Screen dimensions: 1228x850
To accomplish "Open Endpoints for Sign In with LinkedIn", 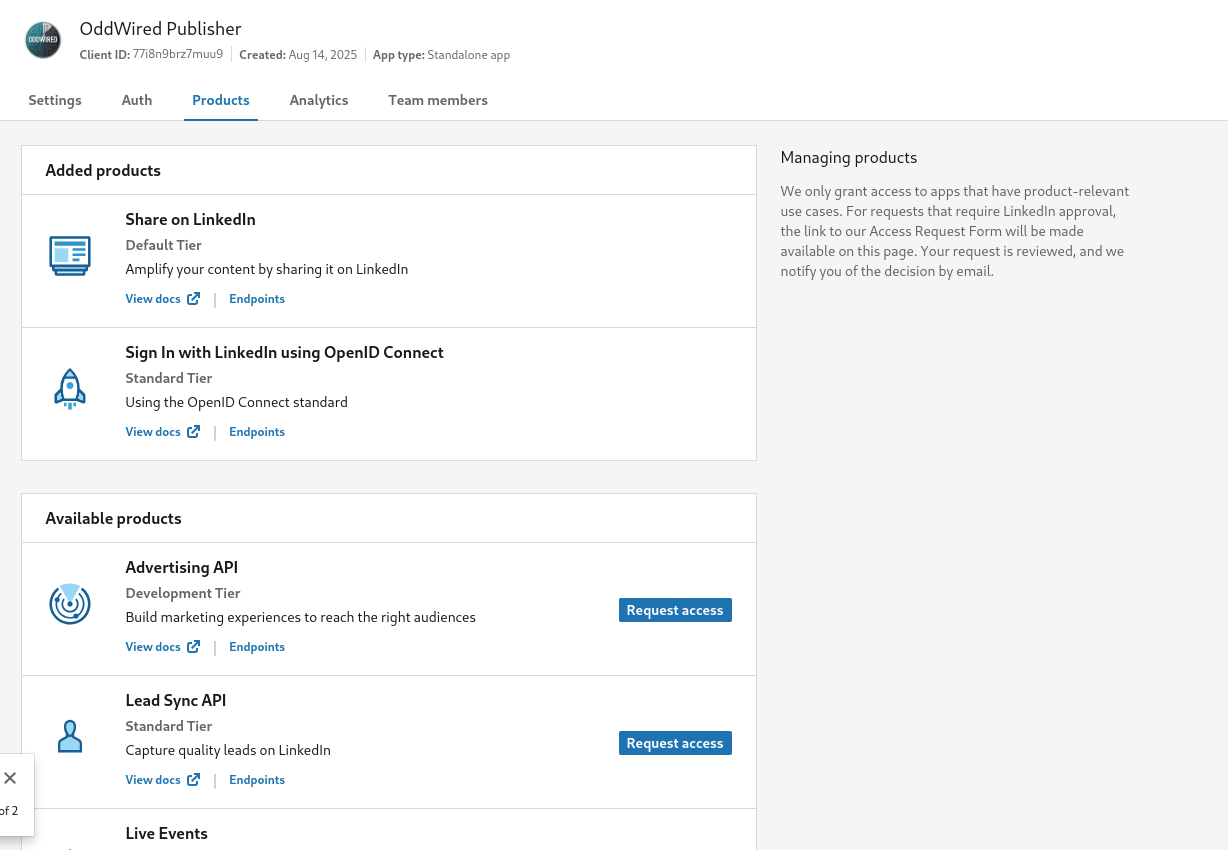I will point(257,432).
